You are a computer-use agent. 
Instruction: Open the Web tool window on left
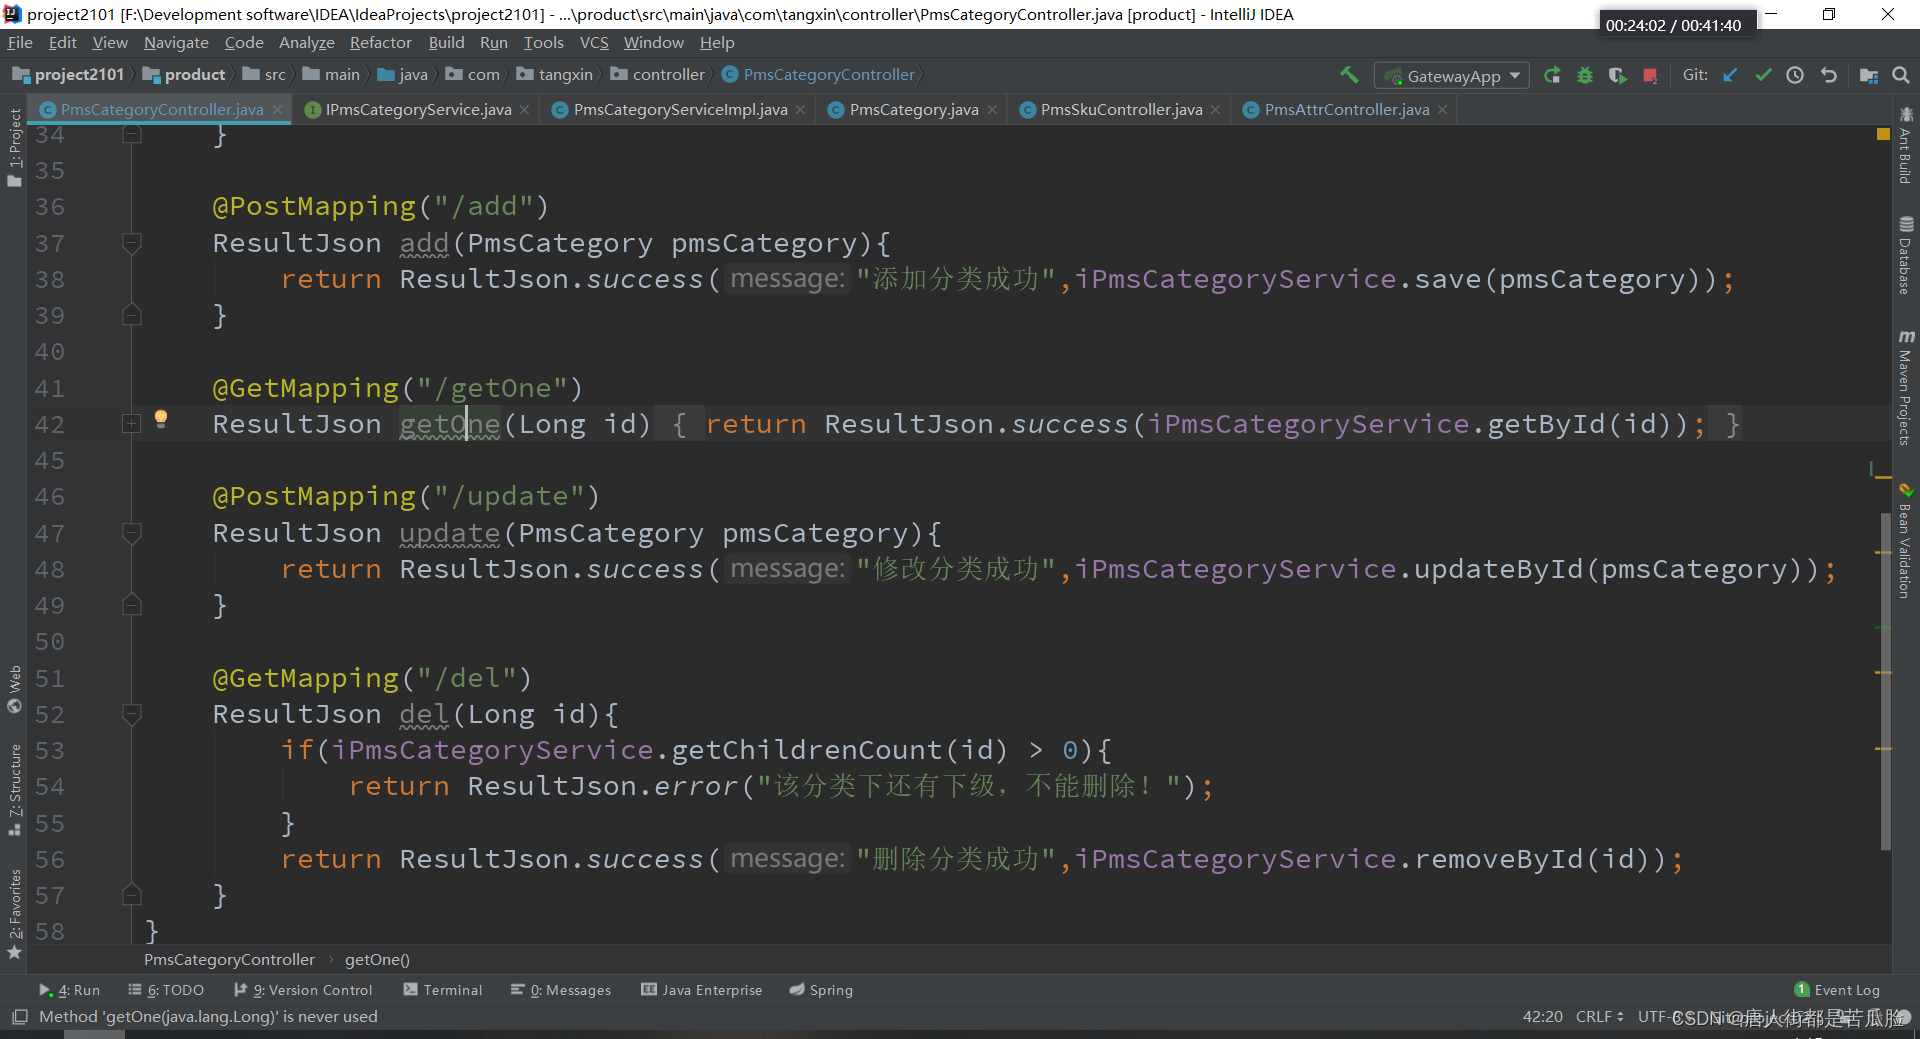[14, 689]
